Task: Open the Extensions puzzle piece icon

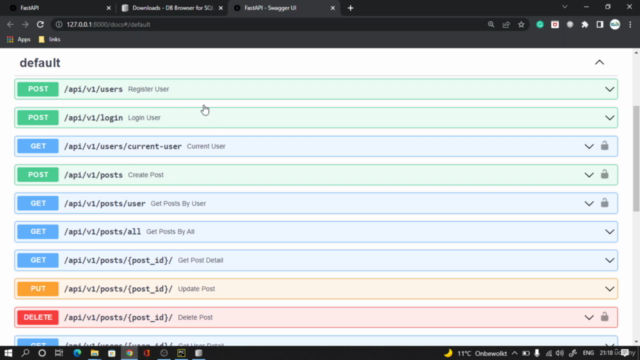Action: point(585,24)
